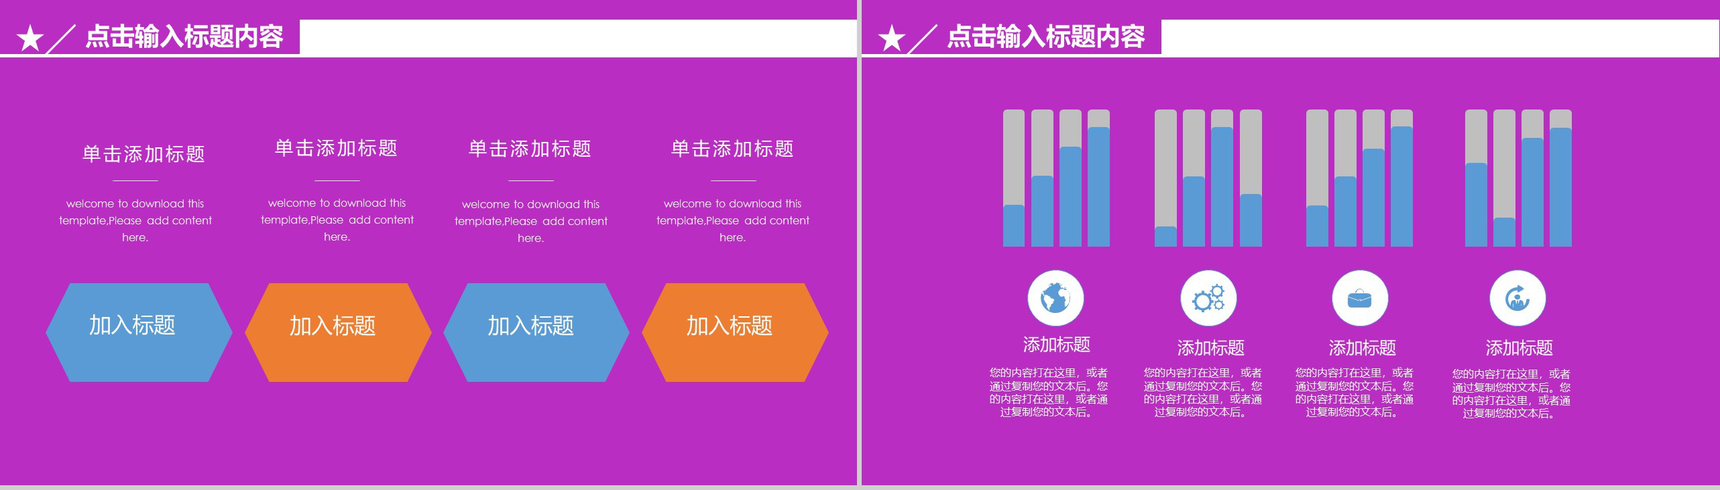Select 单击添加标题 heading above the second blue hexagon
The image size is (1720, 490).
point(530,149)
